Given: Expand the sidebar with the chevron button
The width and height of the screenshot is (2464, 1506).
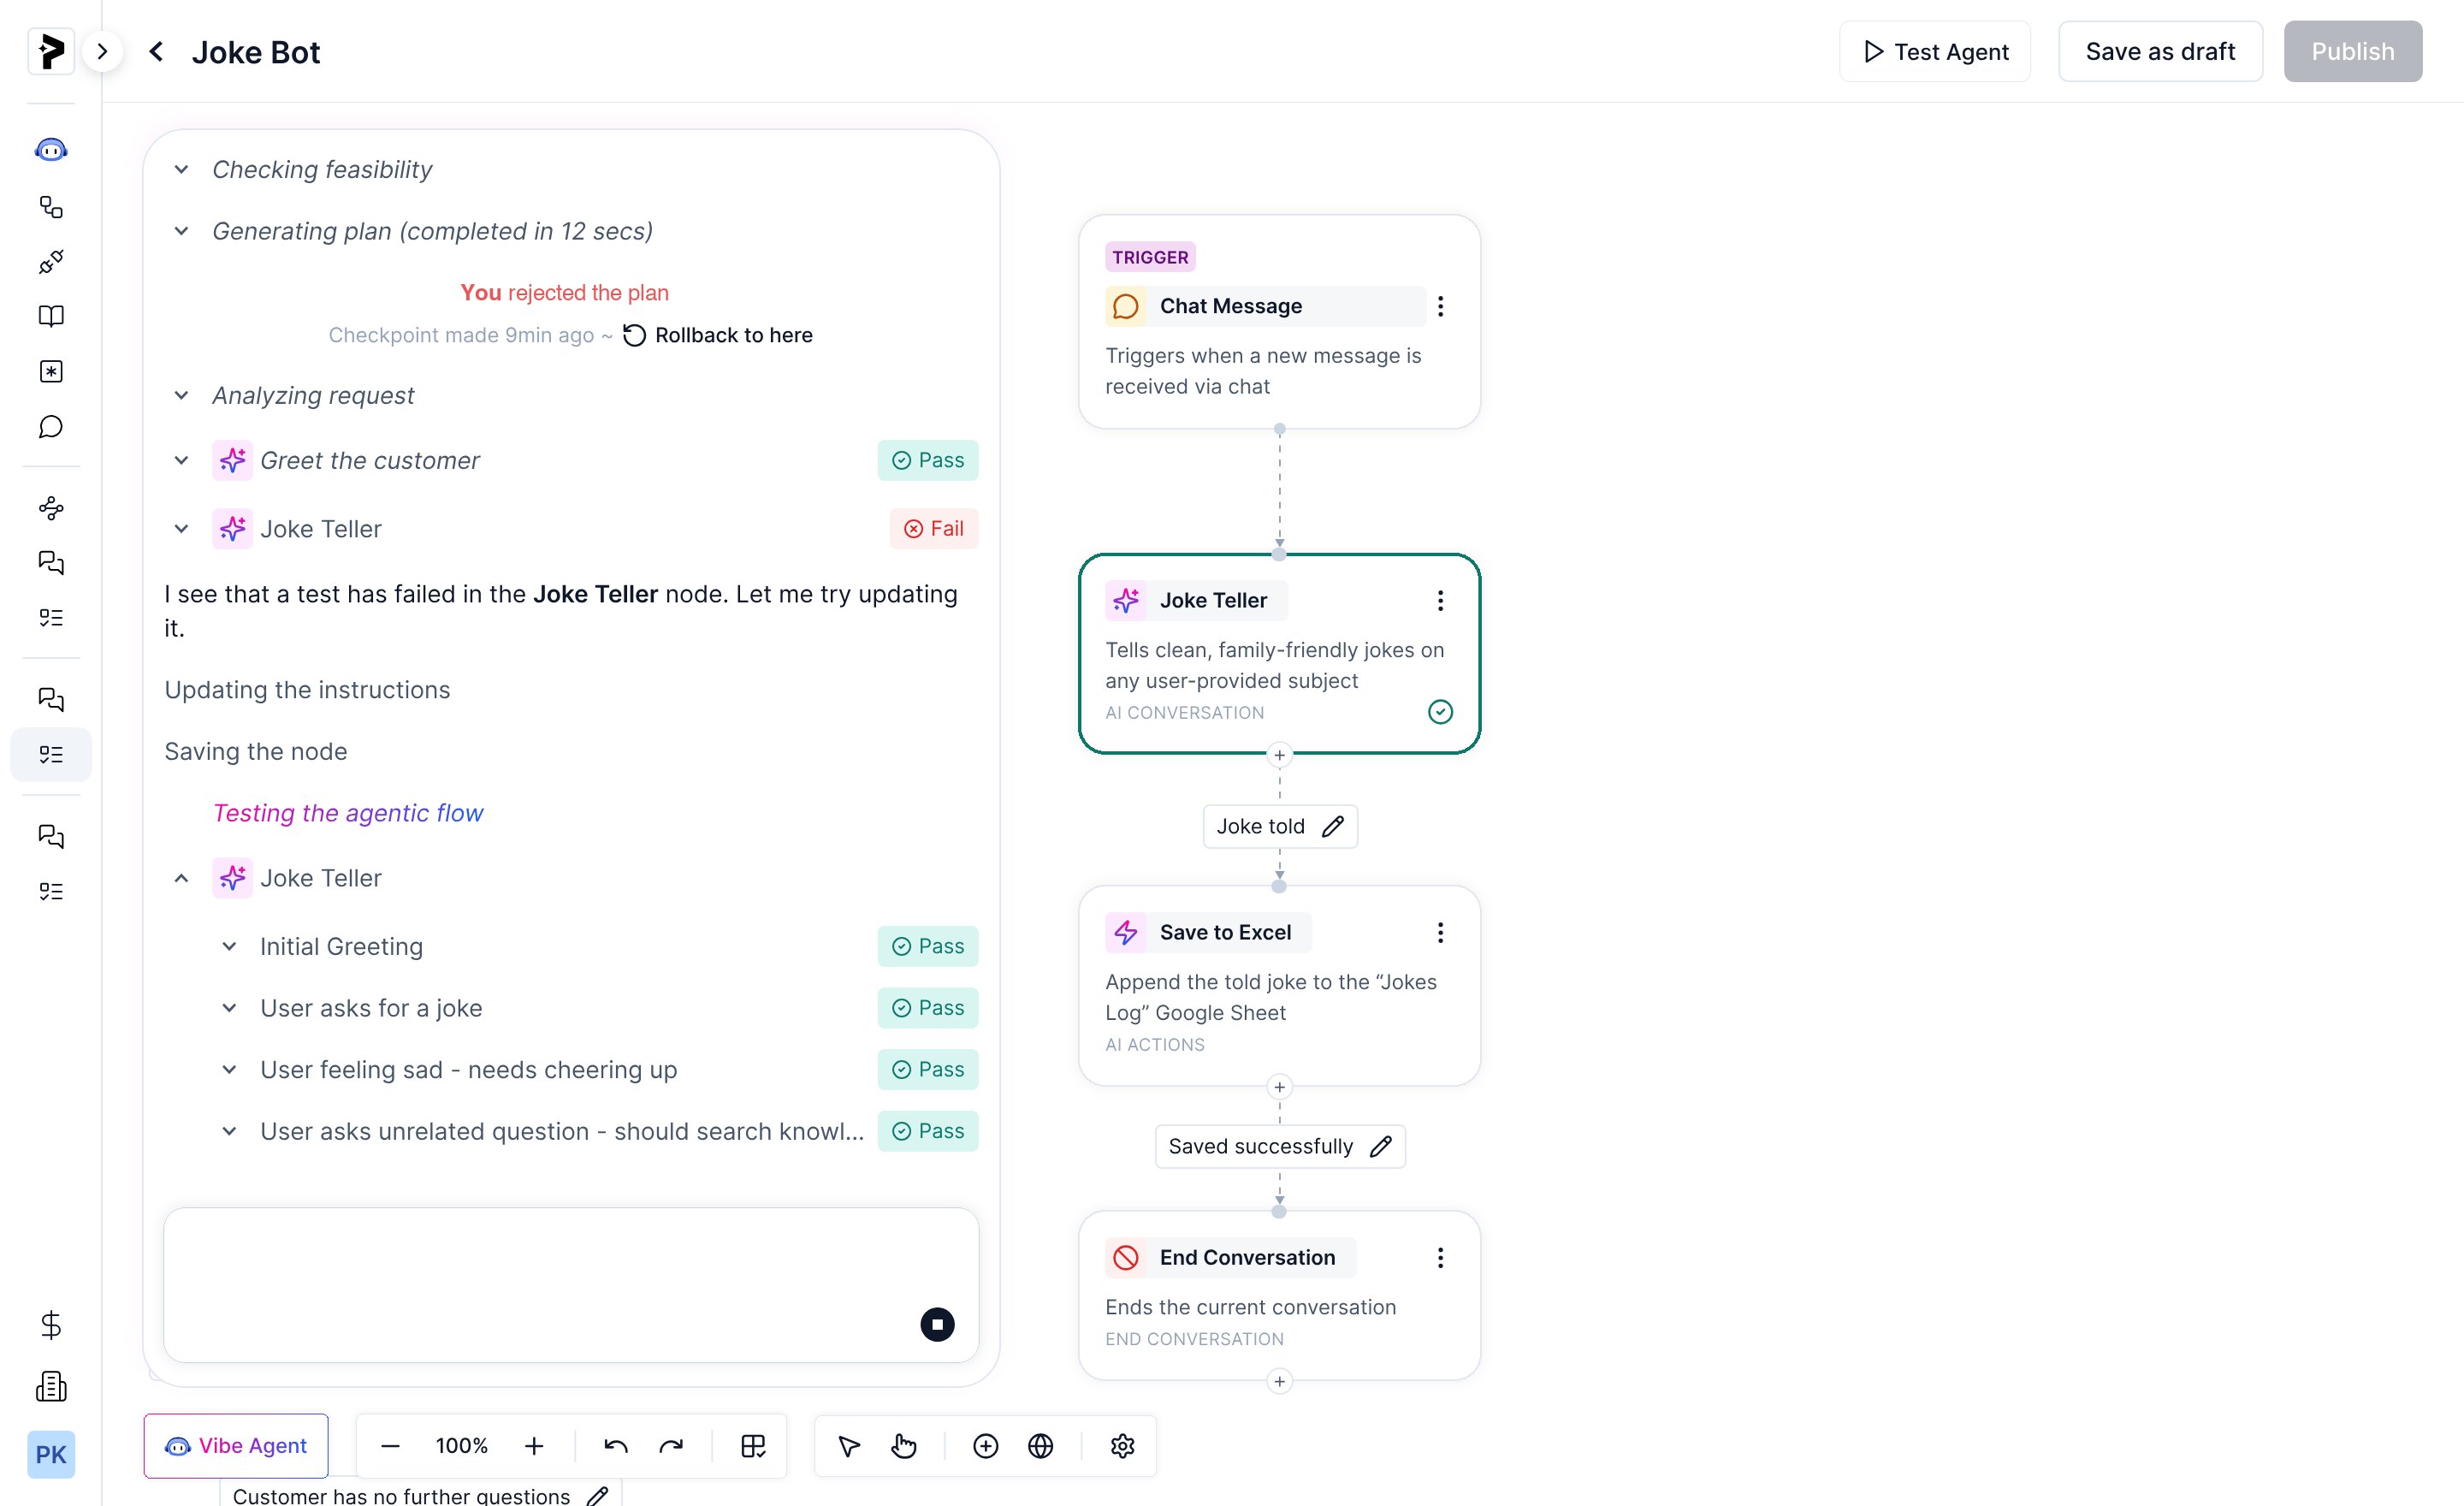Looking at the screenshot, I should (x=102, y=51).
